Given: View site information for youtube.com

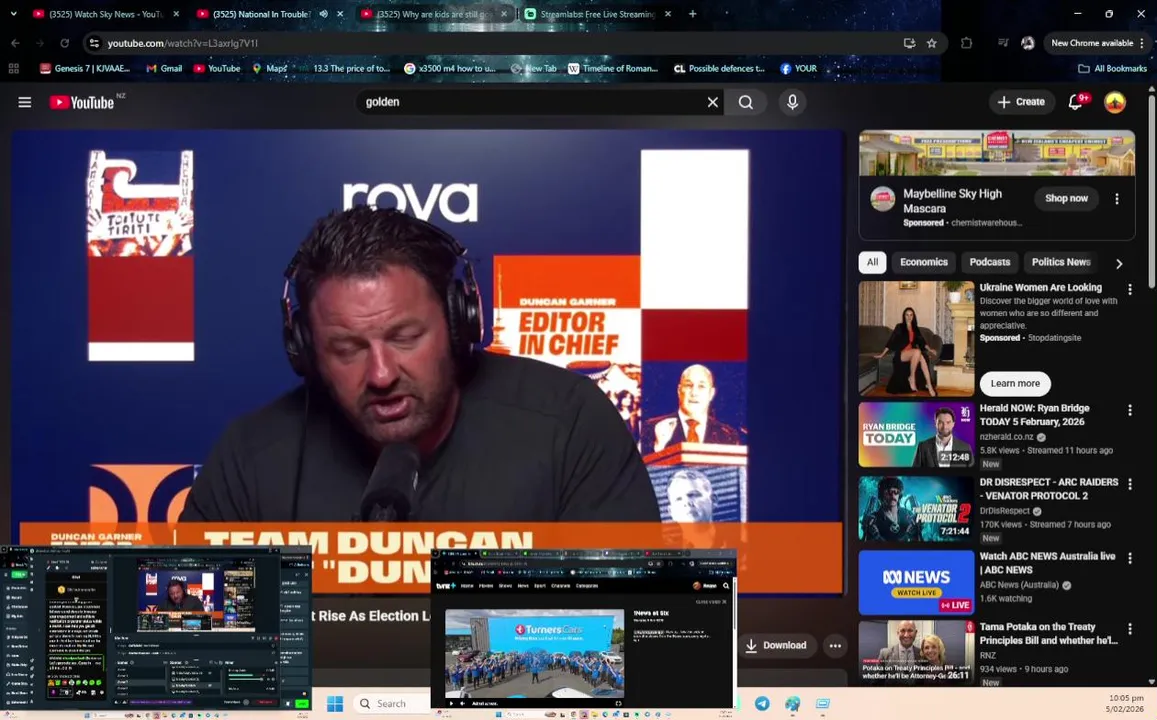Looking at the screenshot, I should tap(94, 43).
